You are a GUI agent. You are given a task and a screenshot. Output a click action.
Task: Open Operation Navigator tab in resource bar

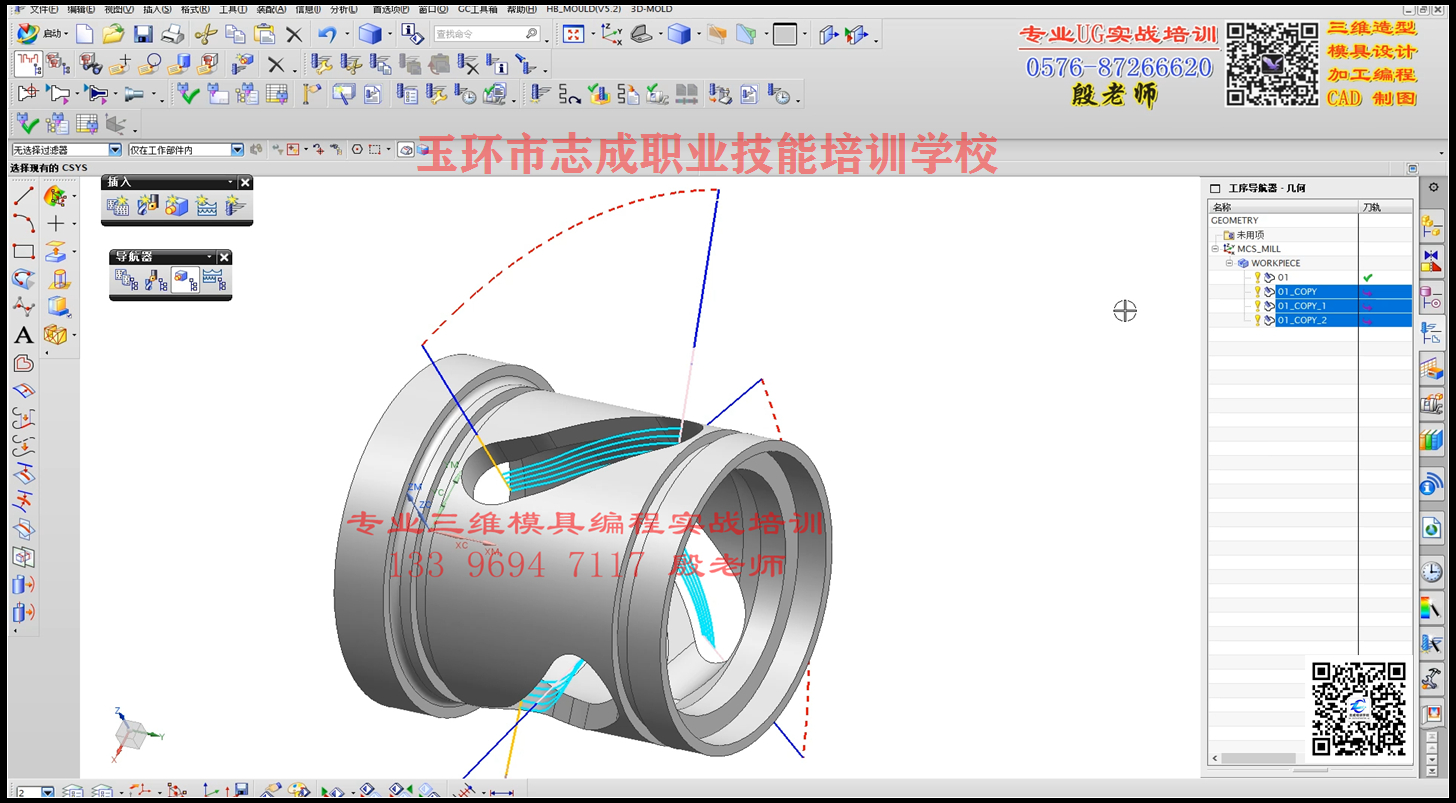(1432, 333)
